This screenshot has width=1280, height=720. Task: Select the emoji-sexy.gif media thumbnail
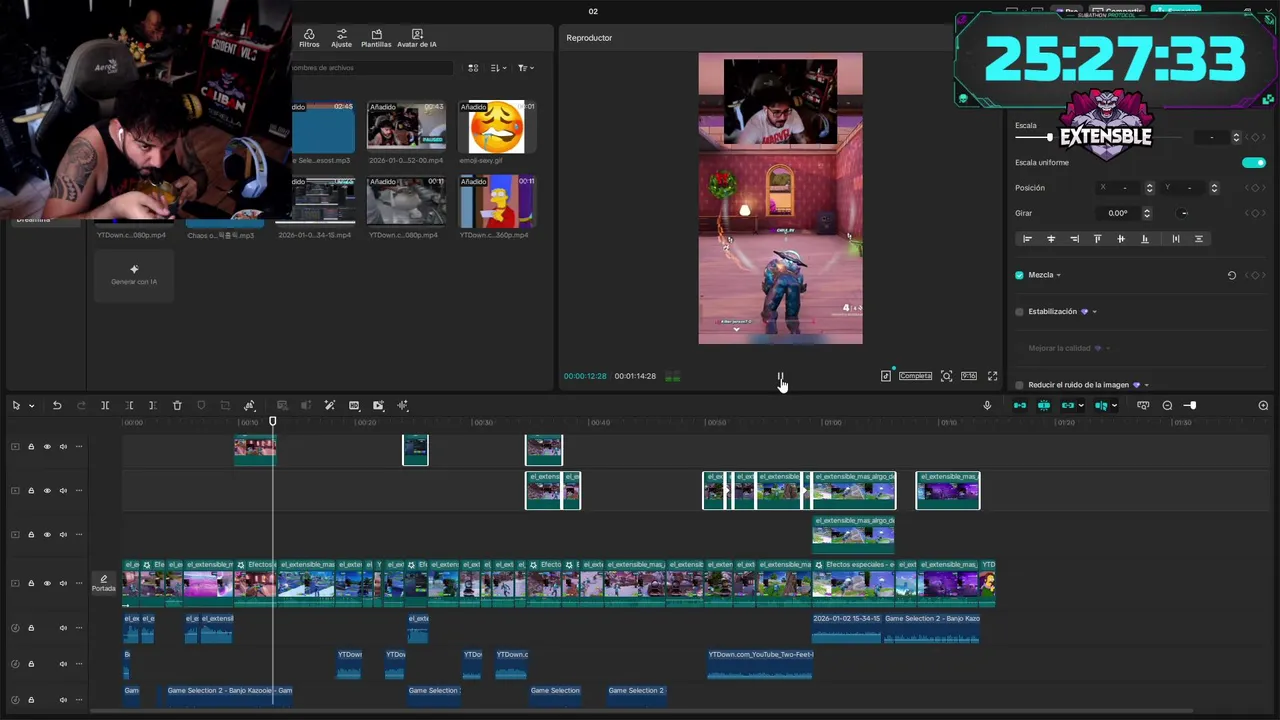pyautogui.click(x=497, y=127)
